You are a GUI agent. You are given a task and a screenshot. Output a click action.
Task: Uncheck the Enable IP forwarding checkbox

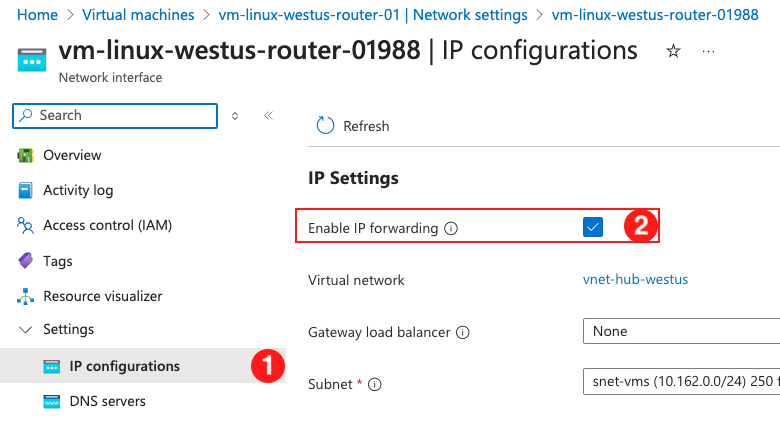coord(593,227)
